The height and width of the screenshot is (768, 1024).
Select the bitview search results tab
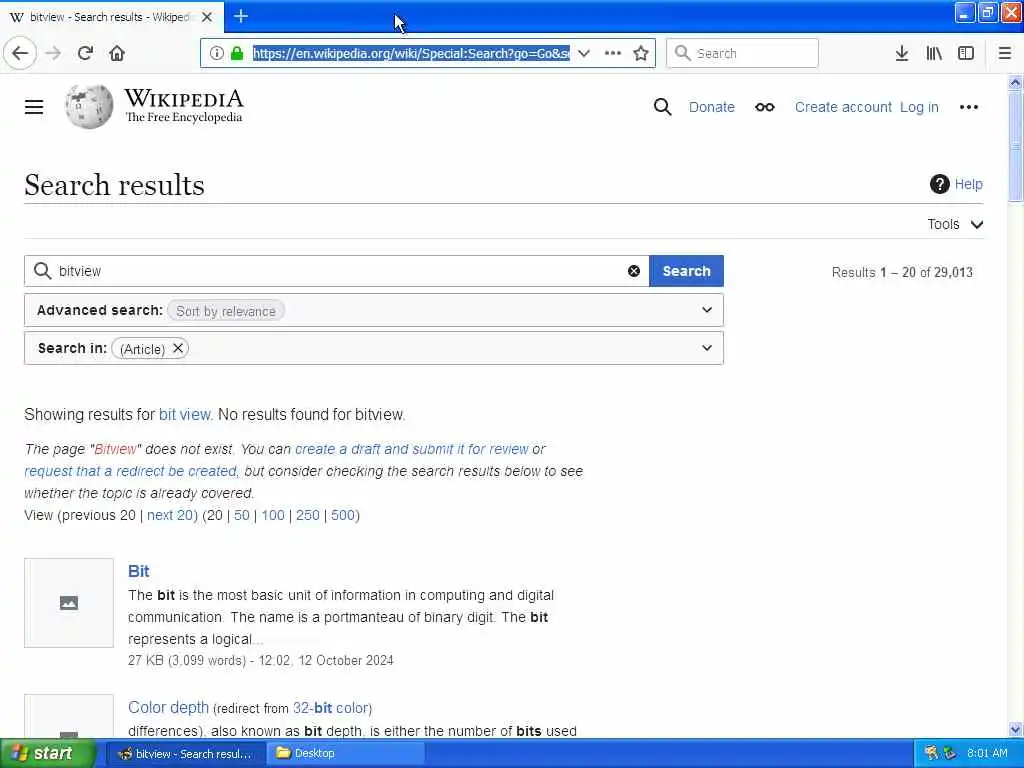(x=111, y=17)
